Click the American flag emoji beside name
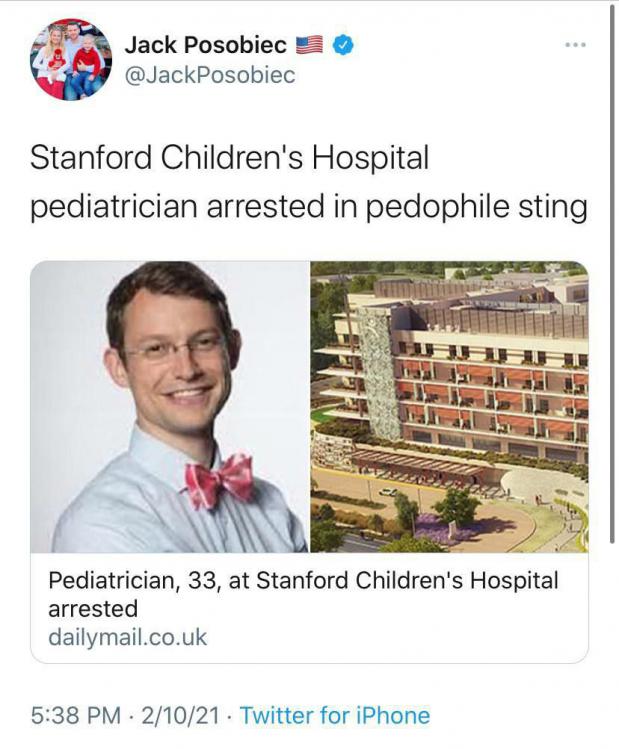The image size is (619, 749). coord(310,45)
